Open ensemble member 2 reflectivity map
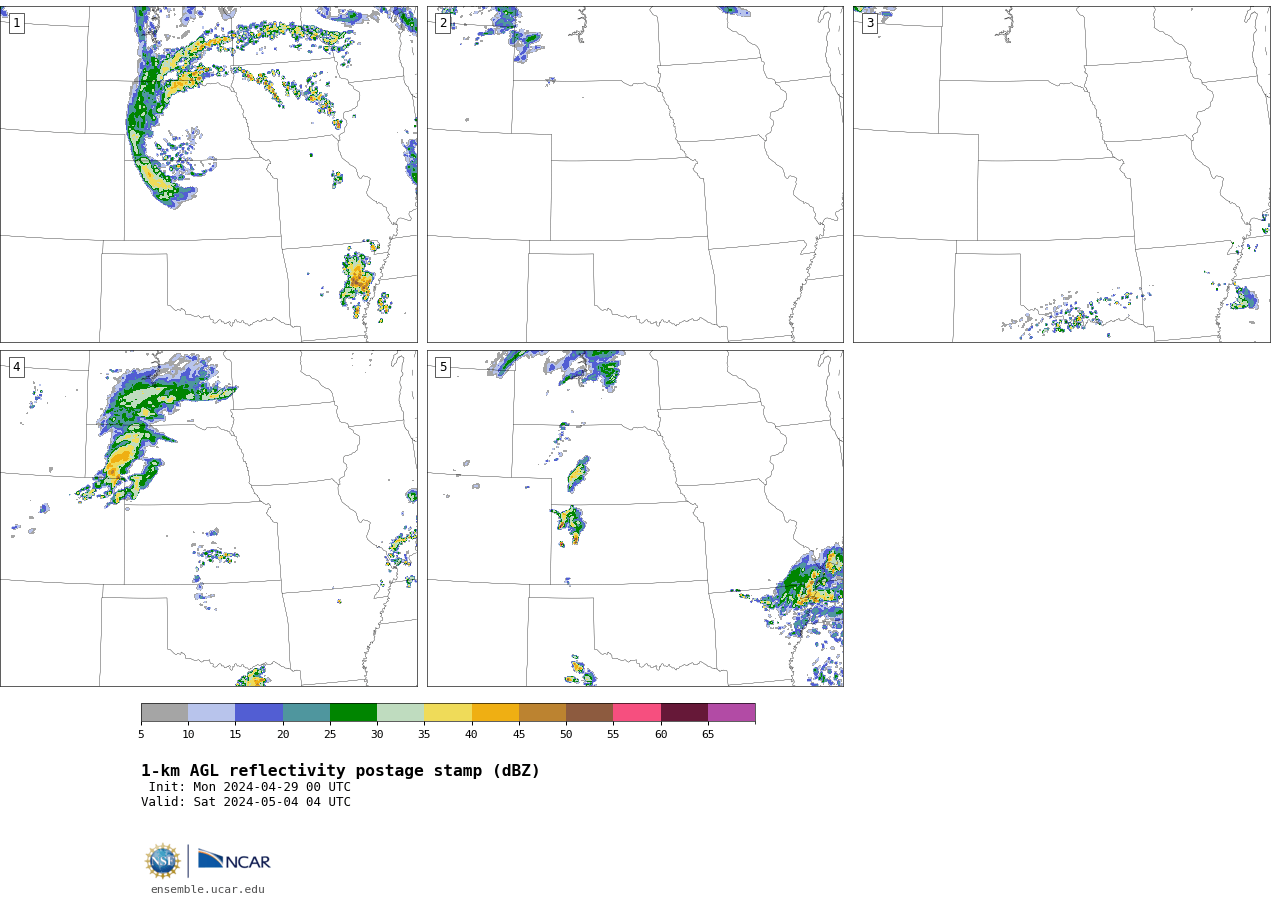The image size is (1280, 901). (x=635, y=174)
